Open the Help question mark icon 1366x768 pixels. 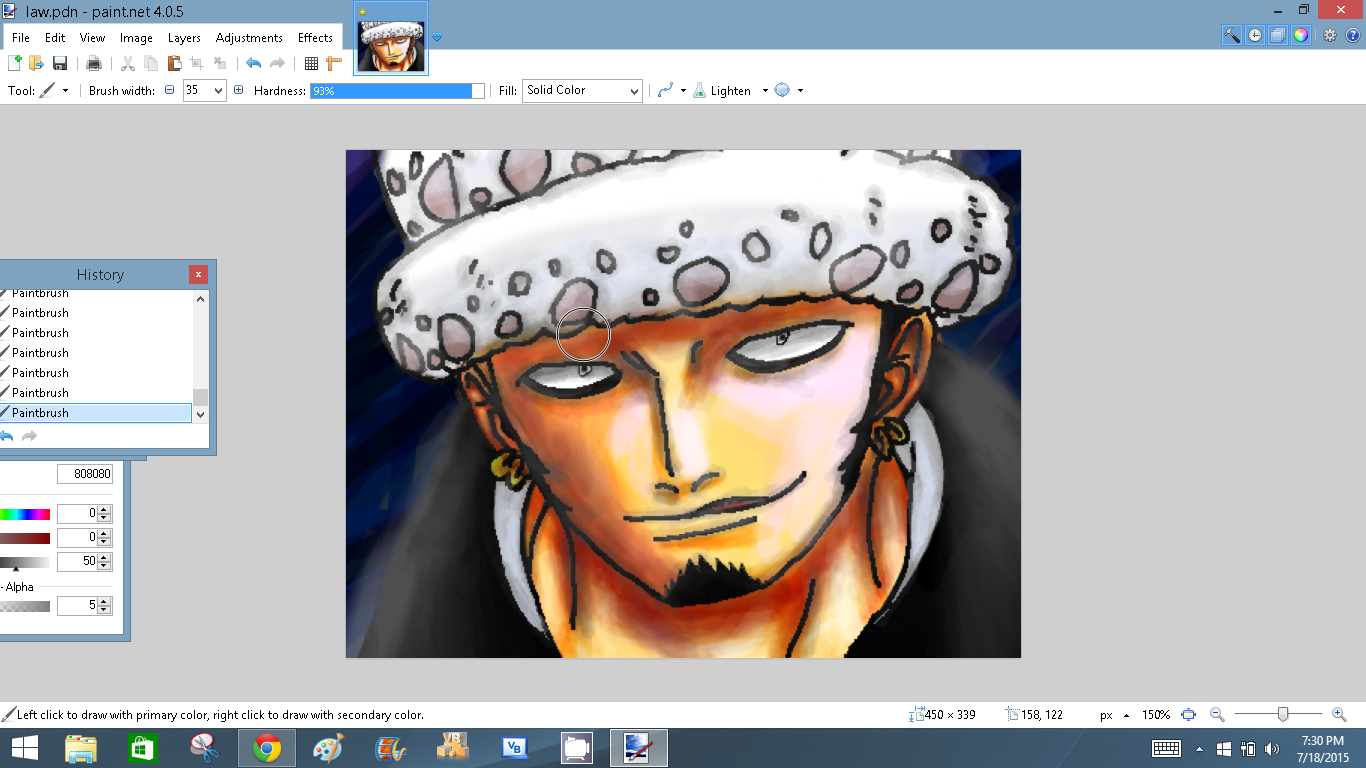click(1353, 35)
